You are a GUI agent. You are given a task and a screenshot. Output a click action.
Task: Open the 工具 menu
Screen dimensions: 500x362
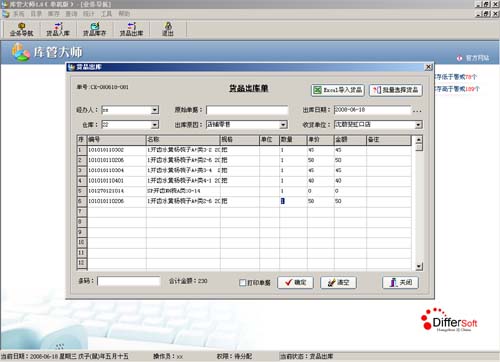tap(106, 14)
